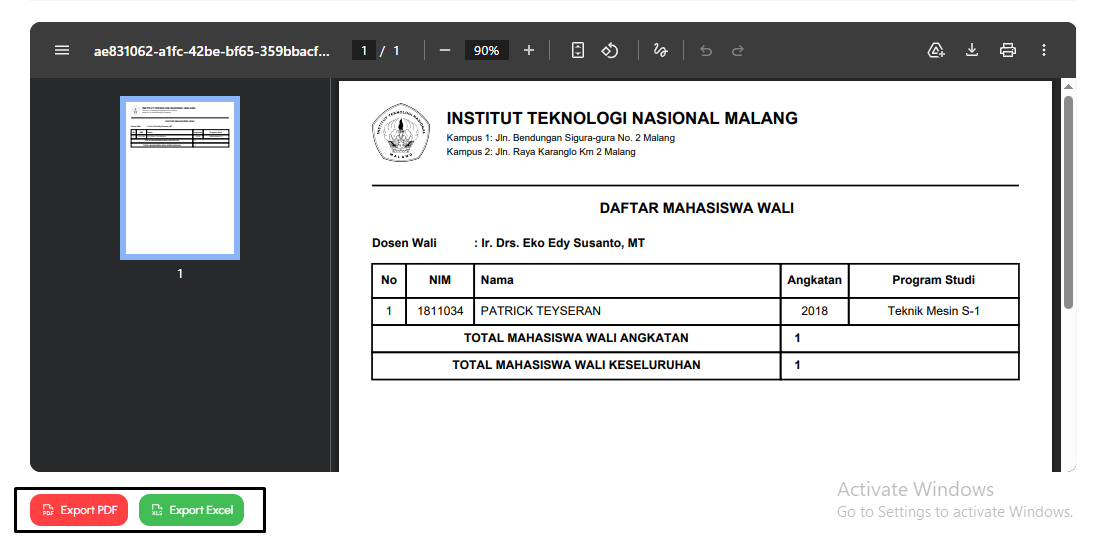Image resolution: width=1103 pixels, height=543 pixels.
Task: Download the PDF file
Action: [x=971, y=50]
